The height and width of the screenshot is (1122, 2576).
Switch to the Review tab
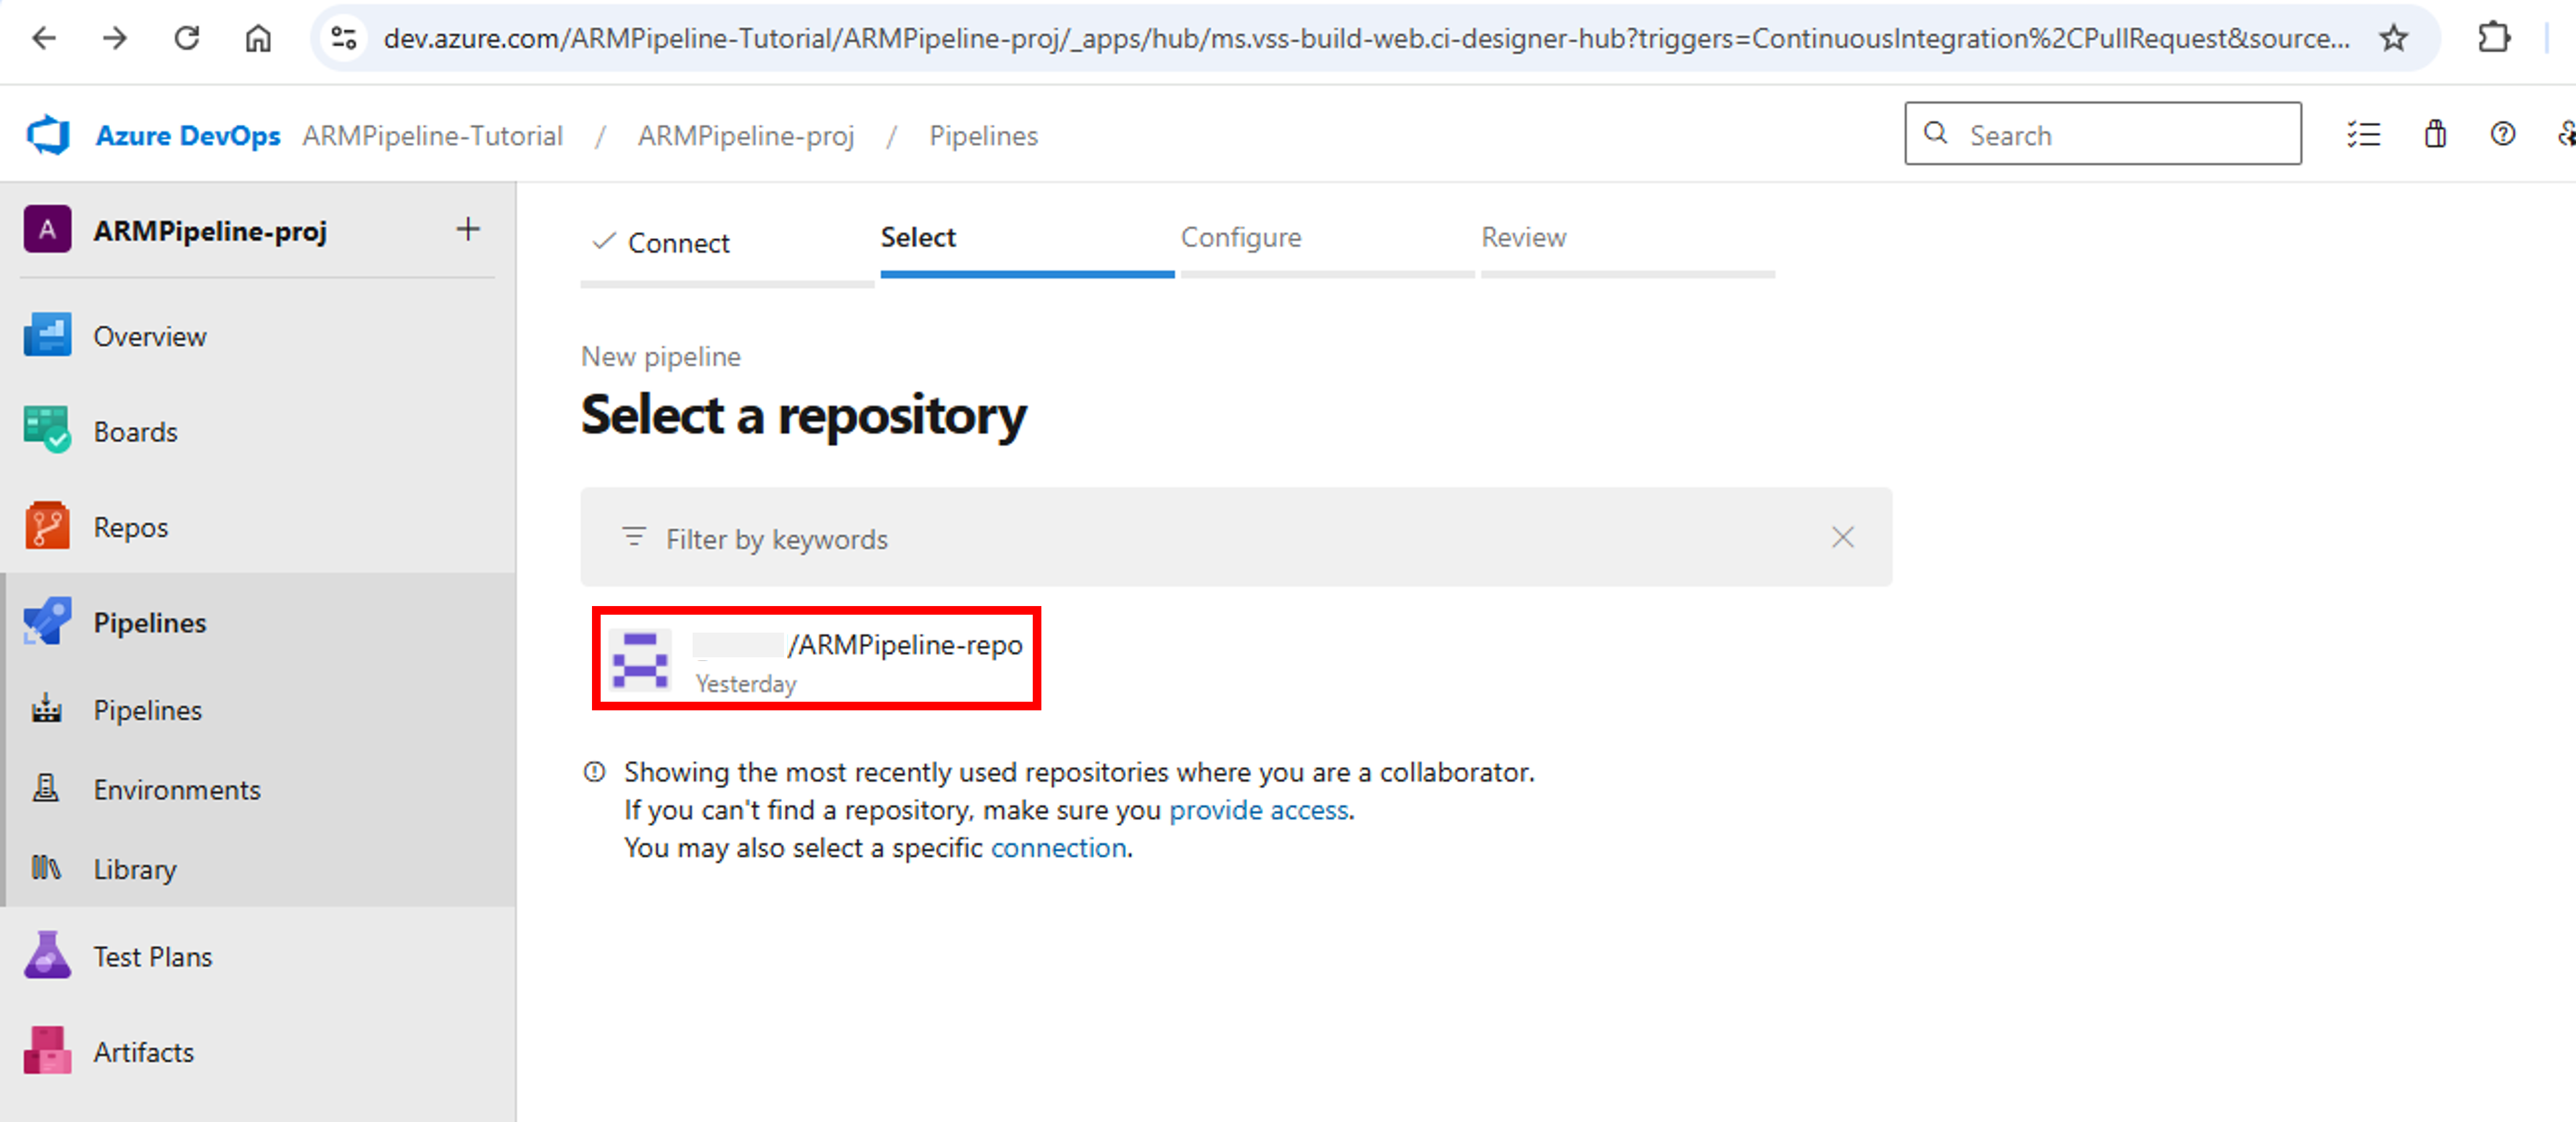click(1523, 238)
